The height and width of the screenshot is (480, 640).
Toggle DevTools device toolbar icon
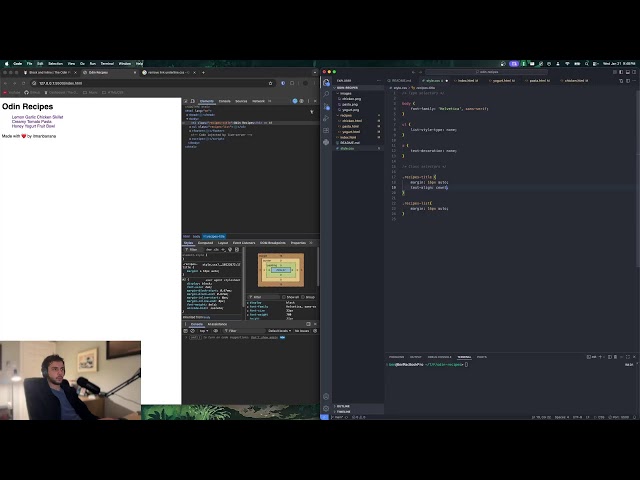point(193,101)
